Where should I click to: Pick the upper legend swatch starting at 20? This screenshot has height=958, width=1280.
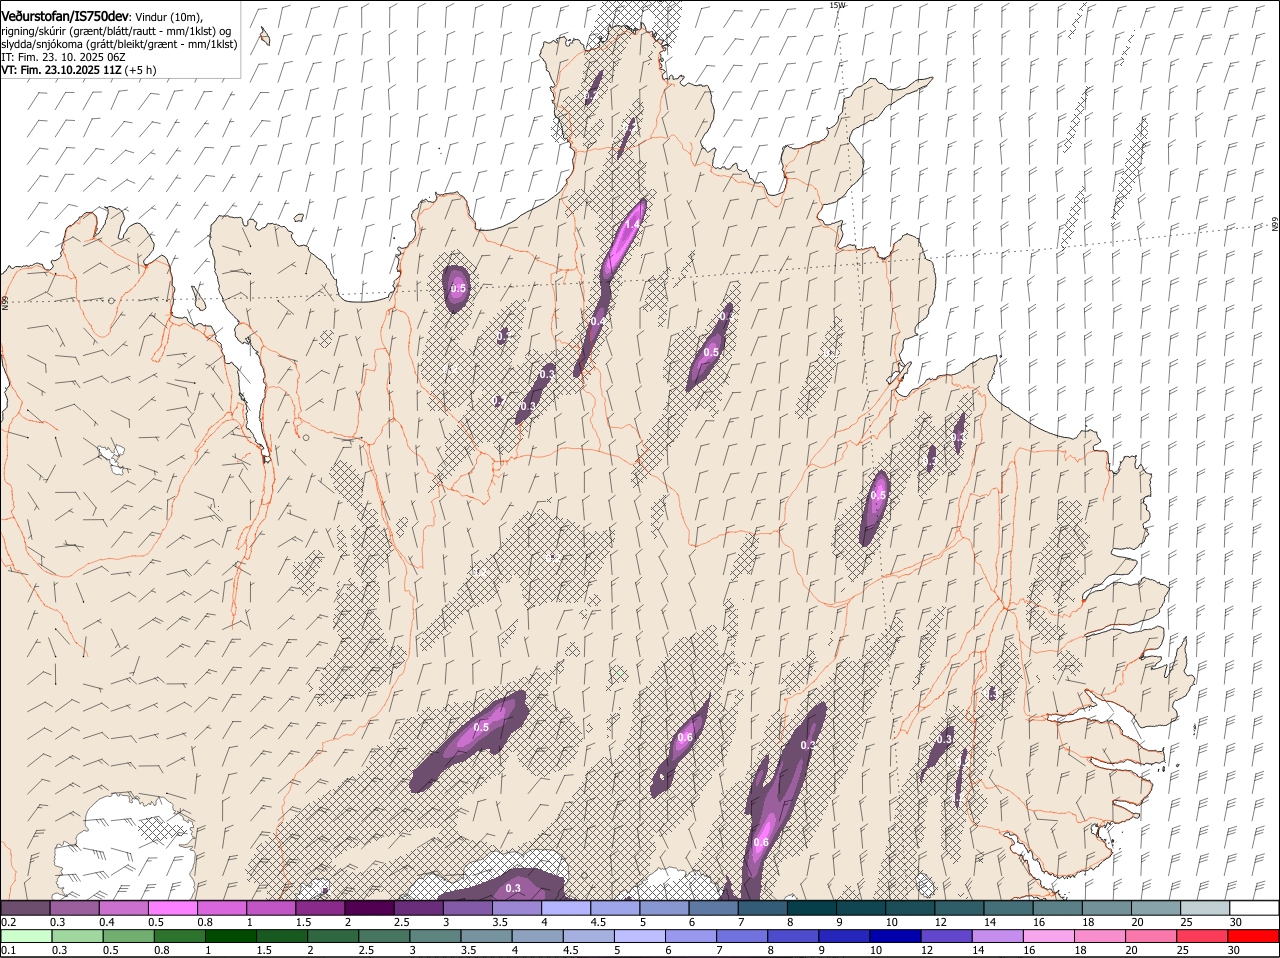(x=1154, y=907)
